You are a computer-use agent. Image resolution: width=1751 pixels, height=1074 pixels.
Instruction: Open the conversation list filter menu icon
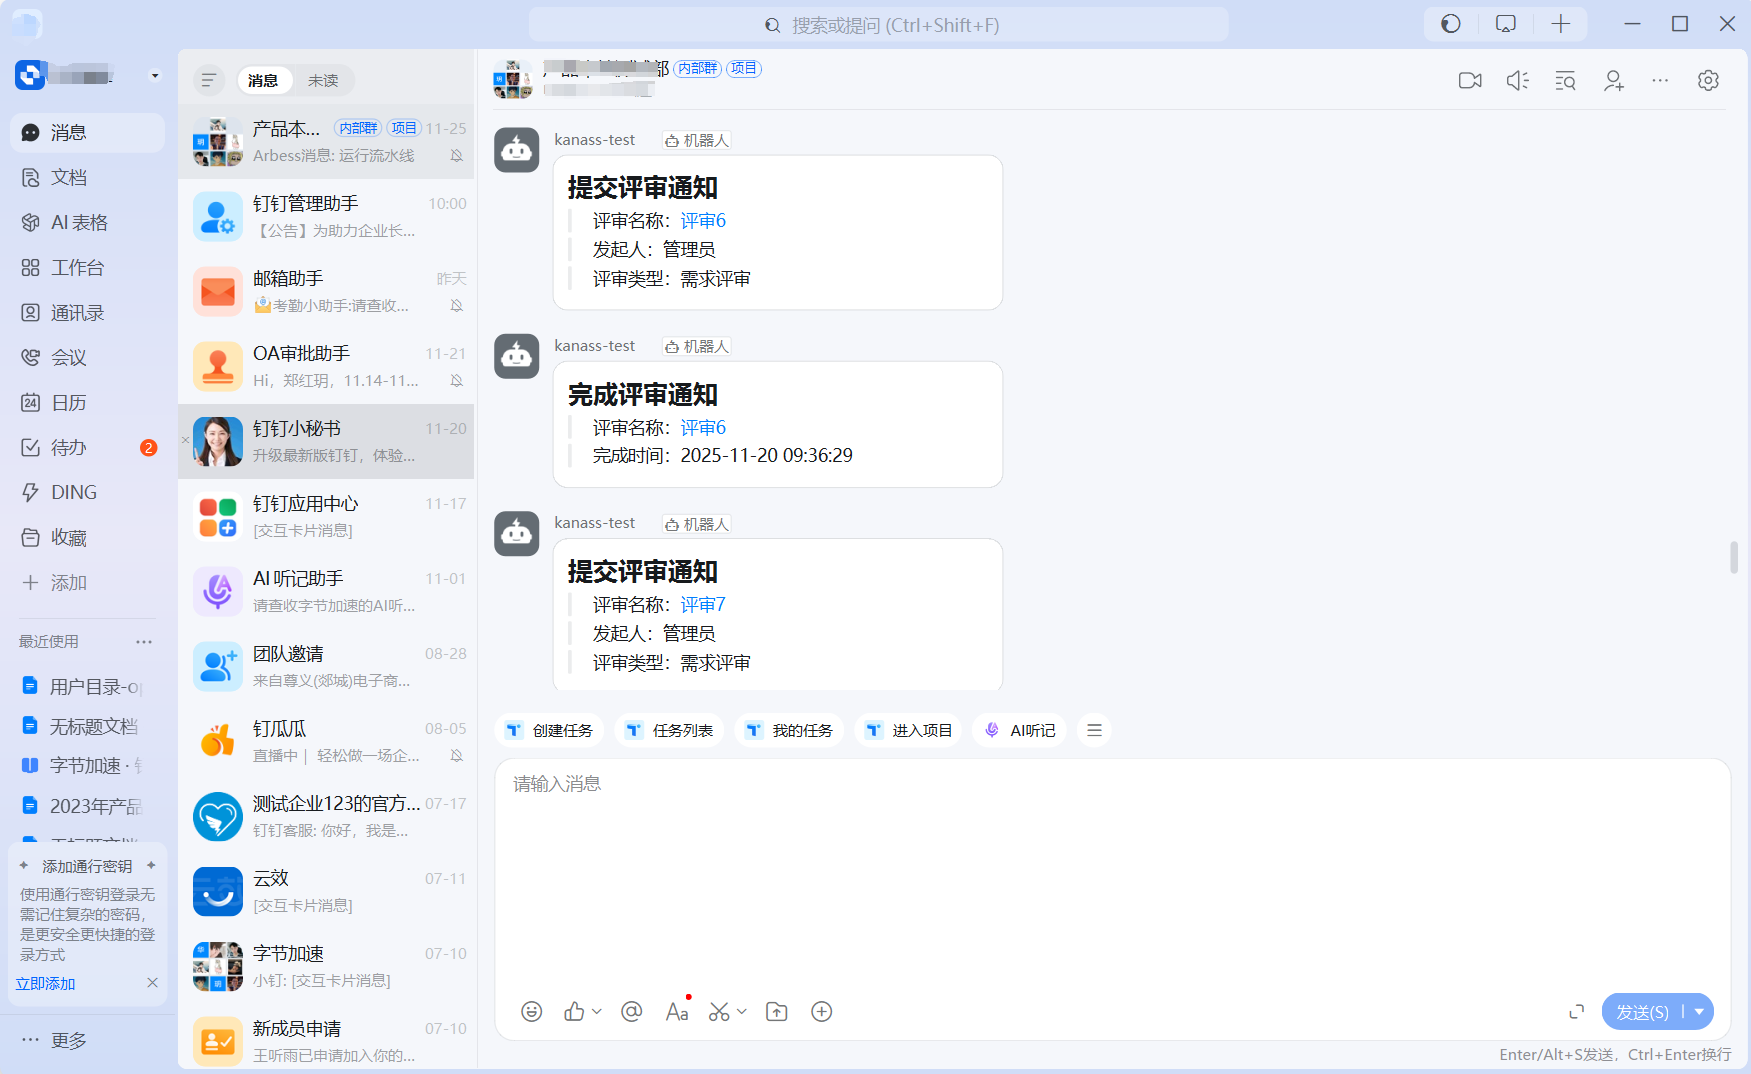(x=208, y=80)
